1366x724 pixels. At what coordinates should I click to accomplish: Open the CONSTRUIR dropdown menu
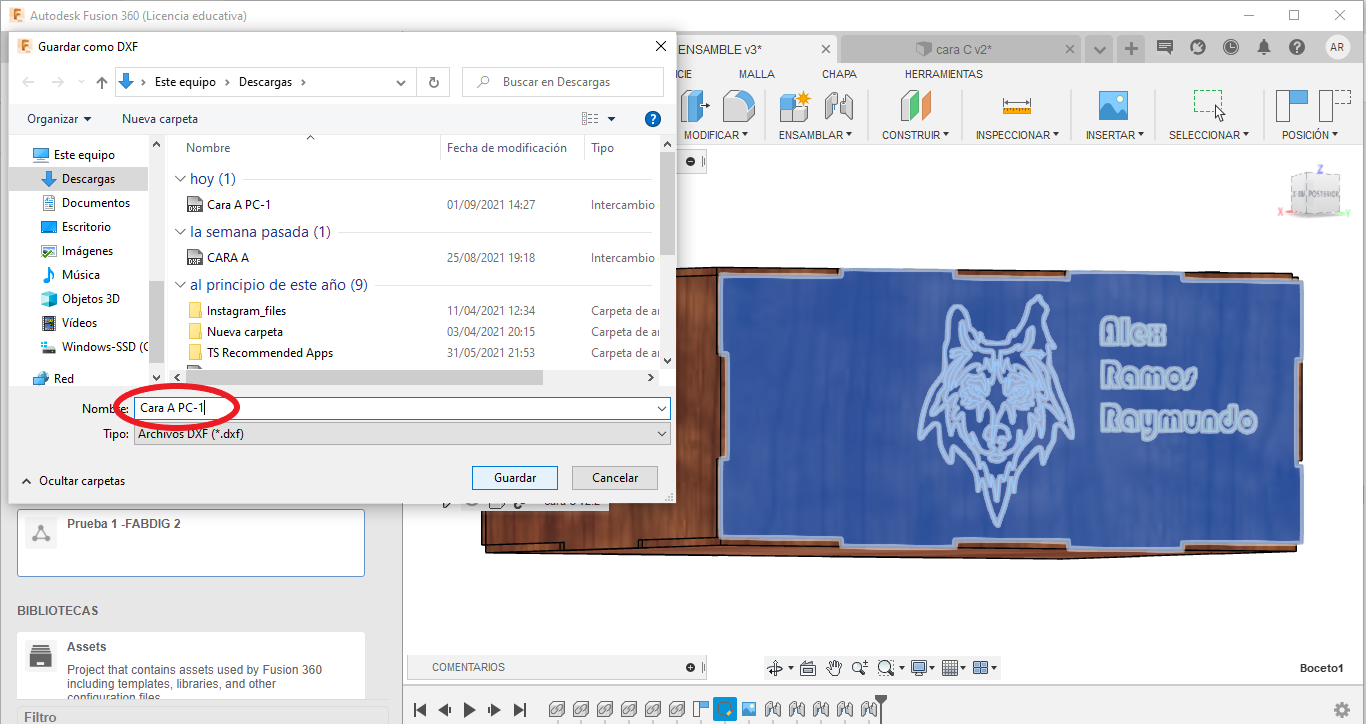pyautogui.click(x=917, y=135)
